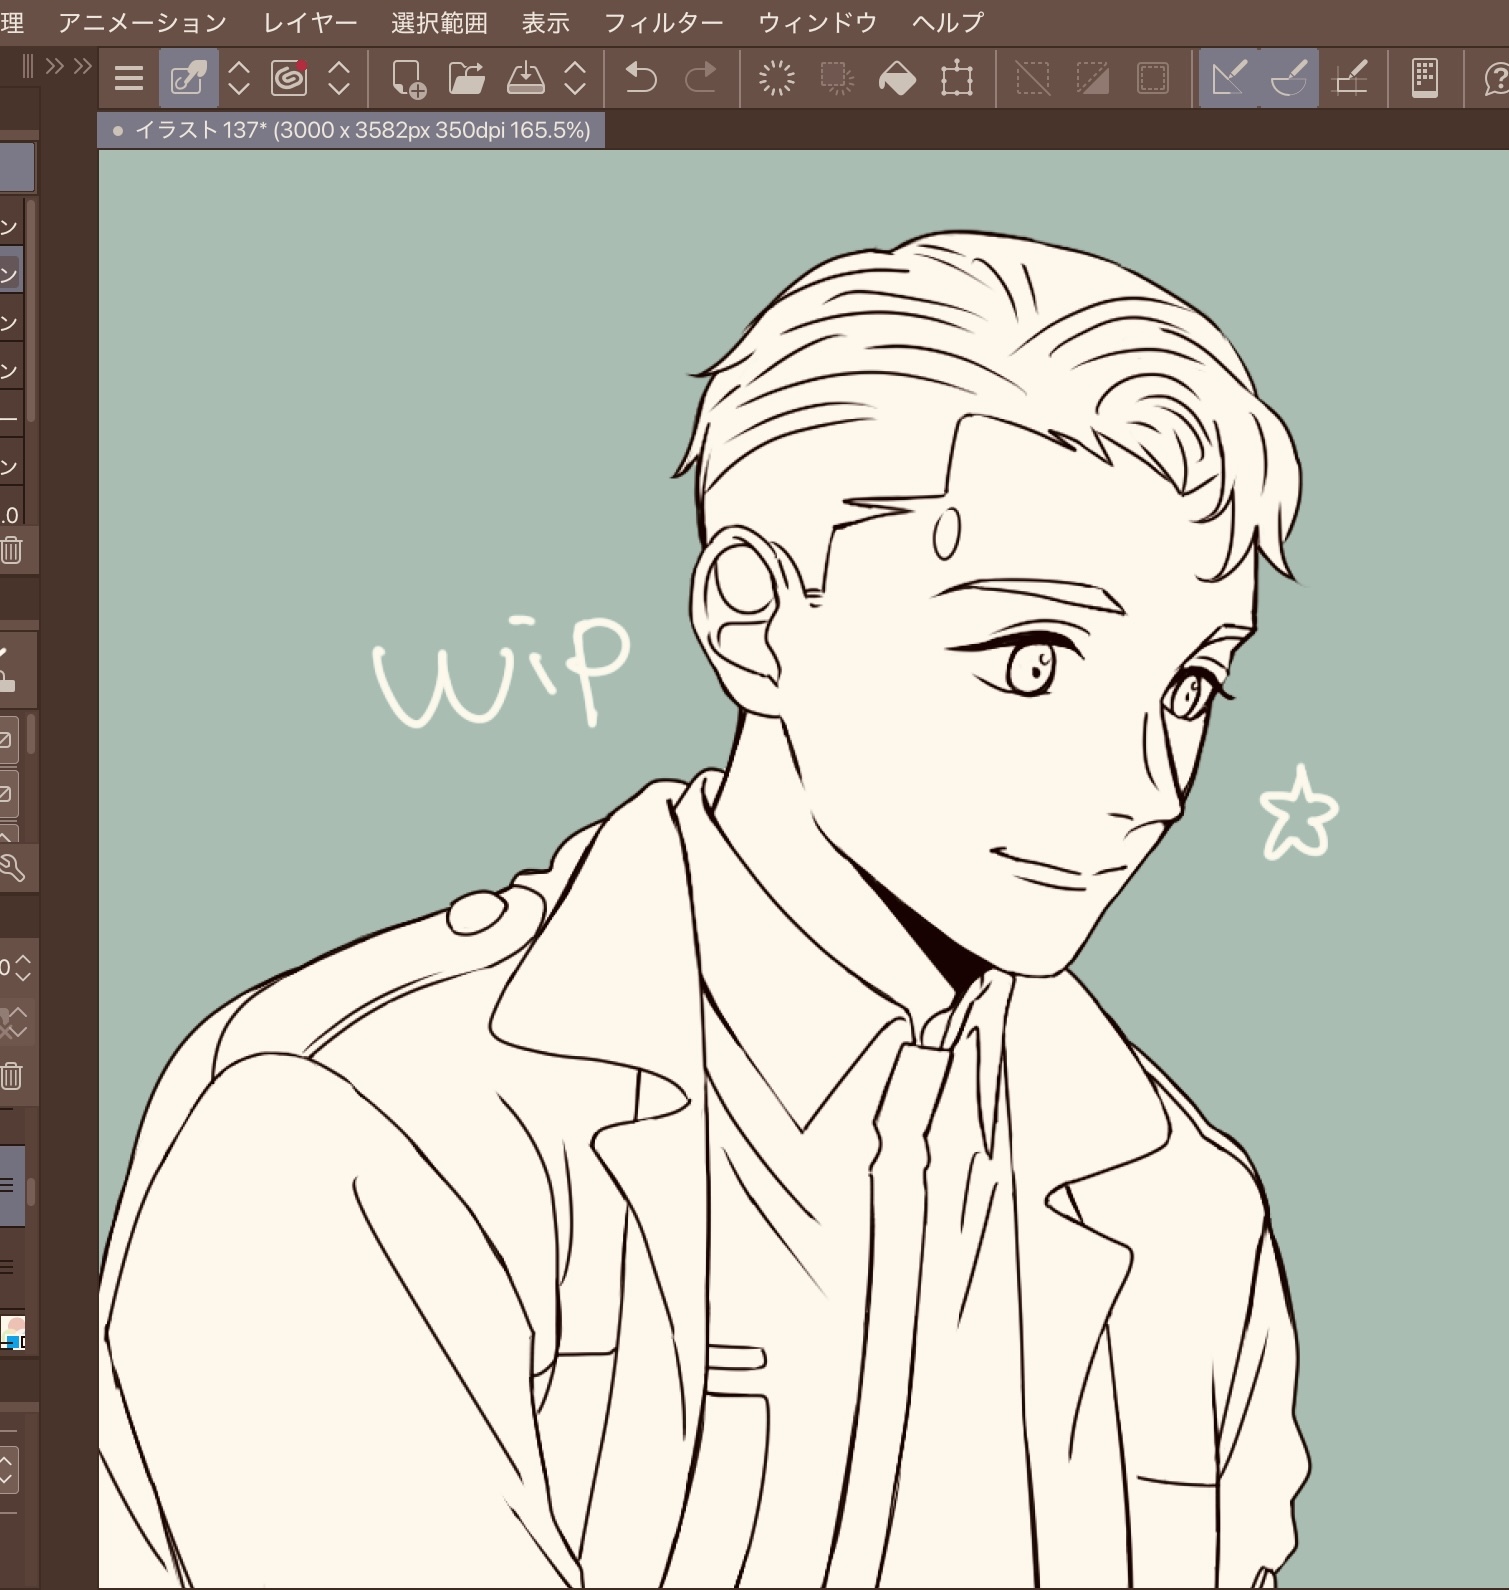Toggle Snap to Grid
The height and width of the screenshot is (1590, 1509).
1351,78
